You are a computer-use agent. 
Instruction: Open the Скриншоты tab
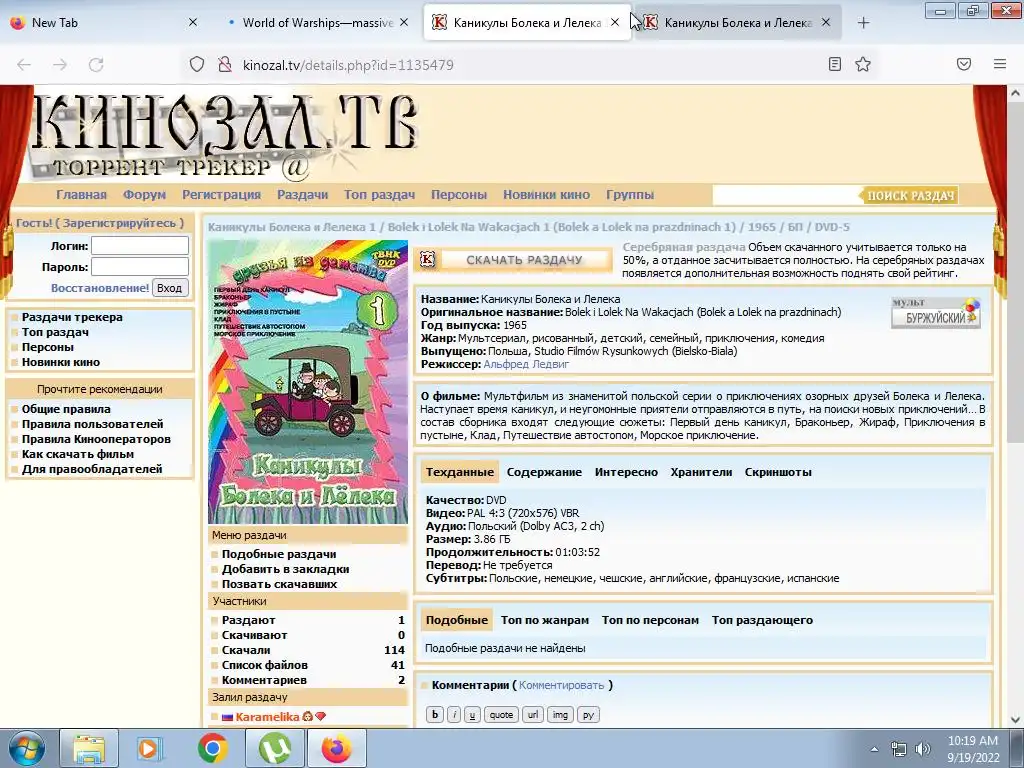778,472
